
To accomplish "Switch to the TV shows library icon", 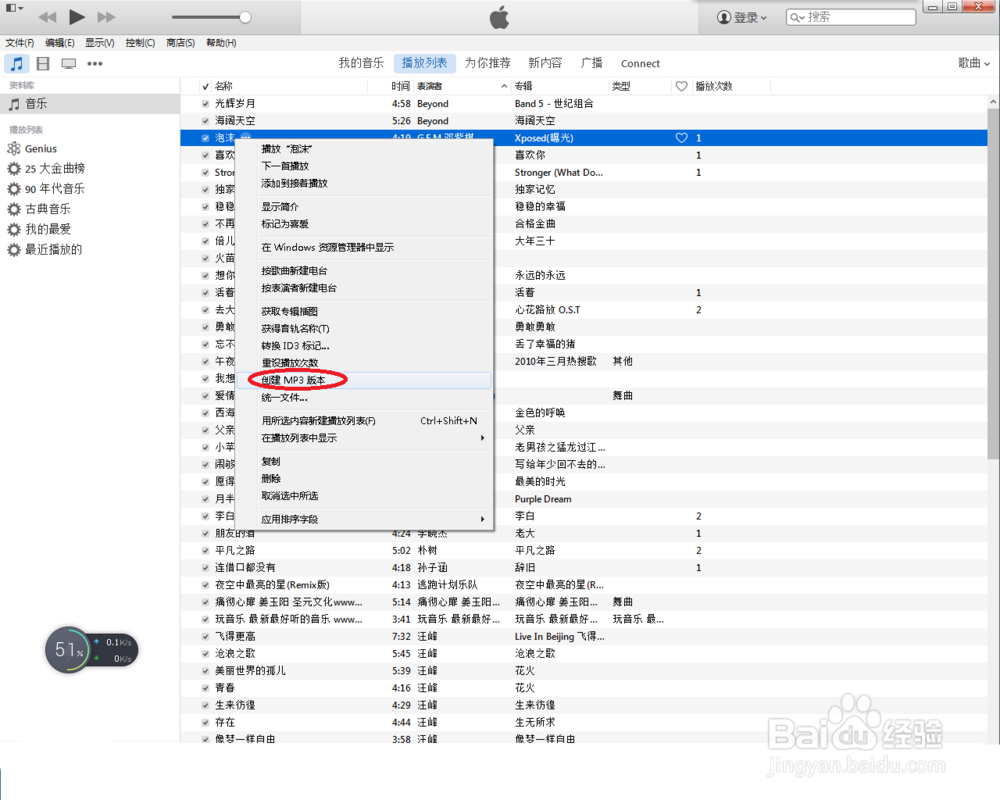I will 68,63.
